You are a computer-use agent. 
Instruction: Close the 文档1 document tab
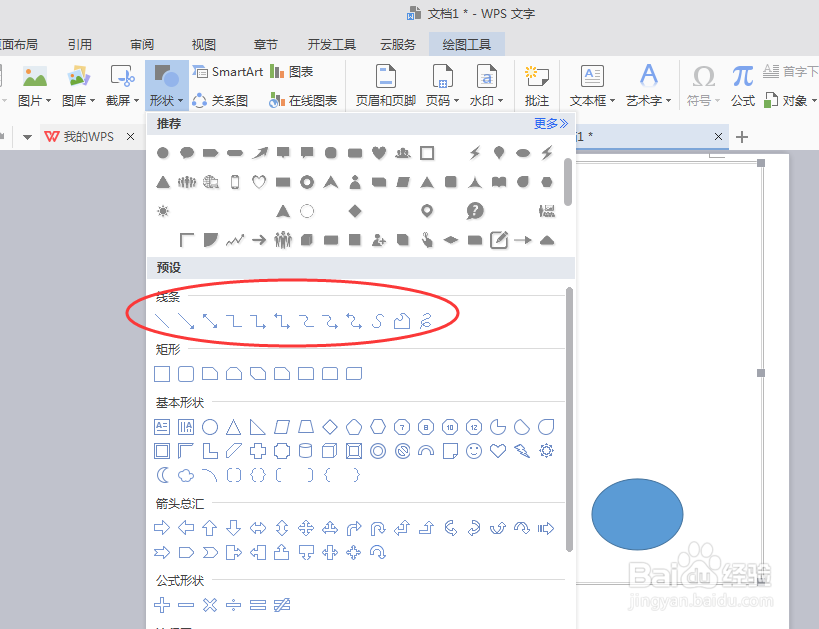click(718, 136)
